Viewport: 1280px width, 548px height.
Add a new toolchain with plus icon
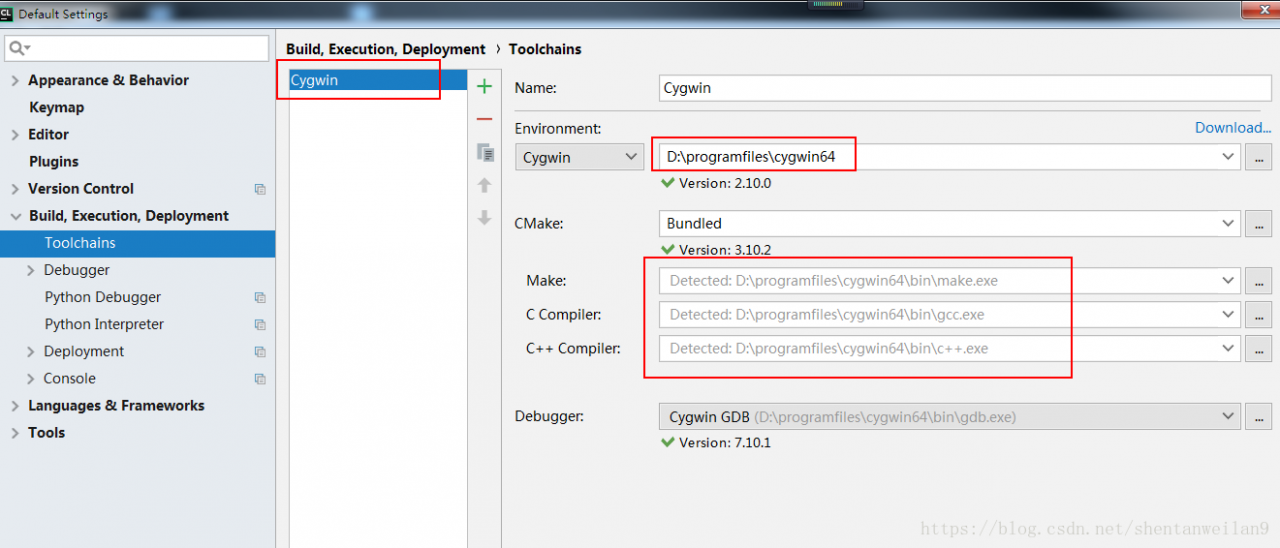485,87
